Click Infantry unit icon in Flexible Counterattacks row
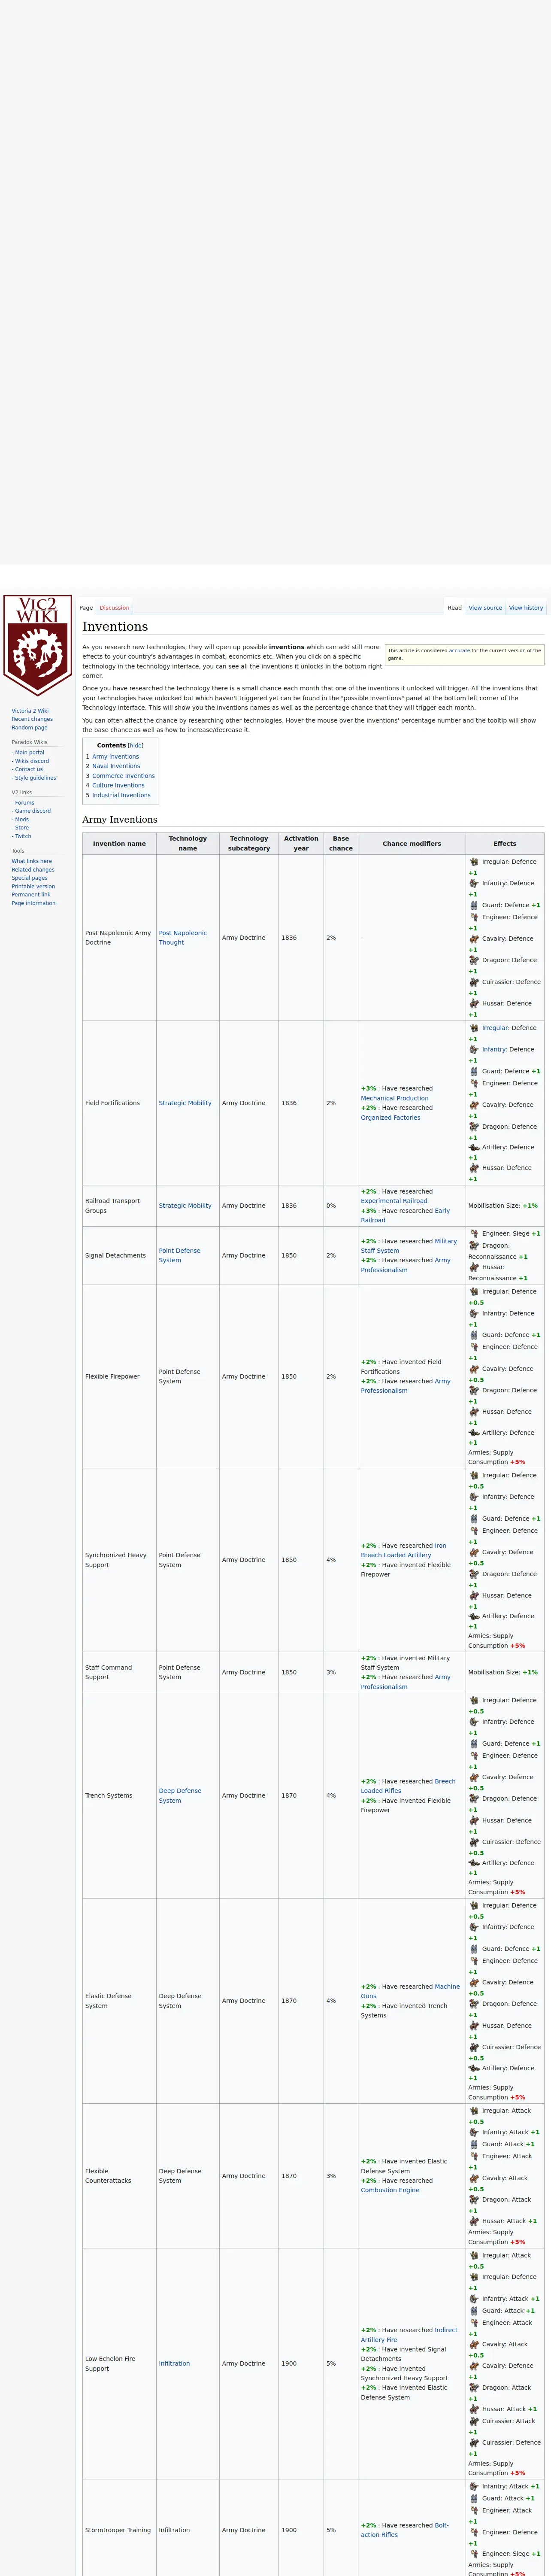This screenshot has width=551, height=2576. (474, 2132)
